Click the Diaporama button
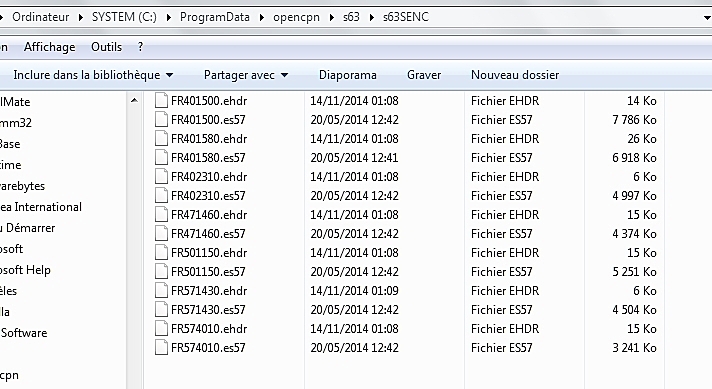 click(x=347, y=75)
